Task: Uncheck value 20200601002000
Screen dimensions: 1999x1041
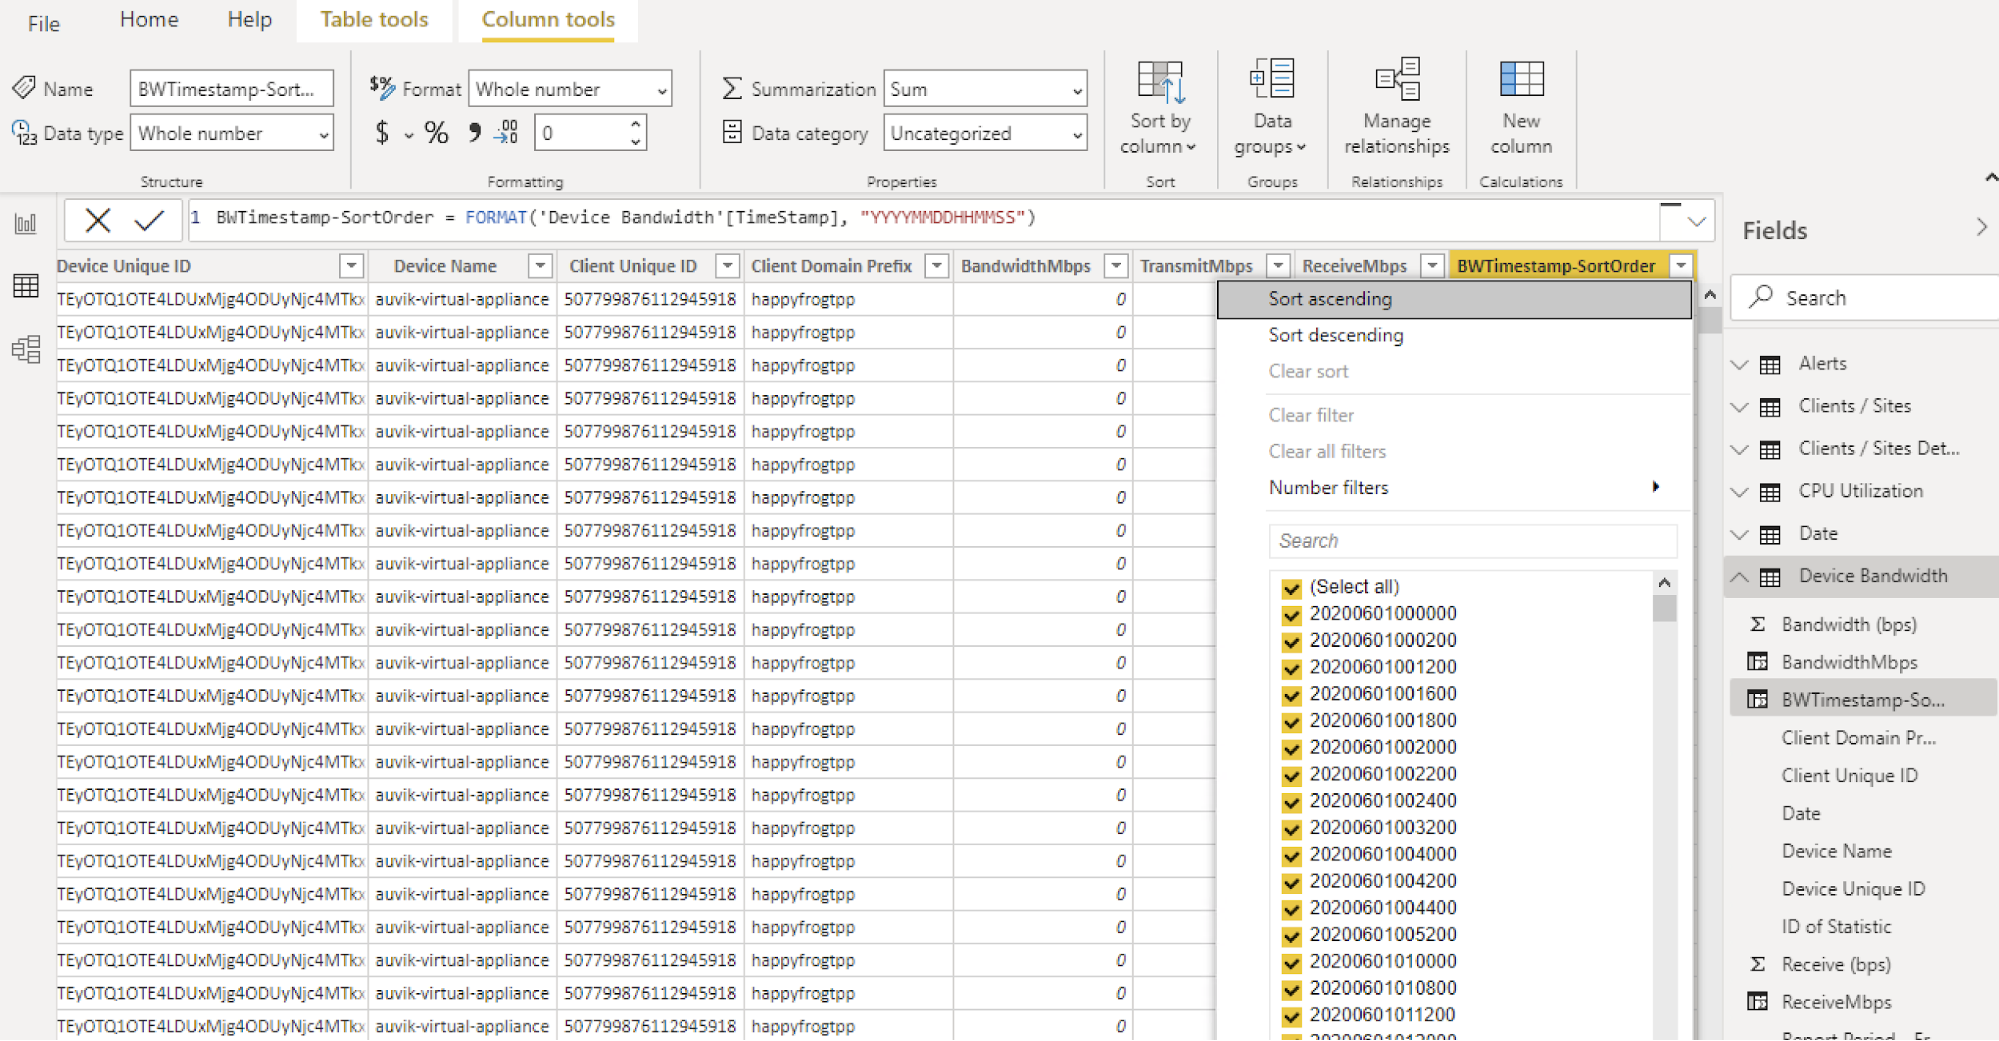Action: [x=1291, y=749]
